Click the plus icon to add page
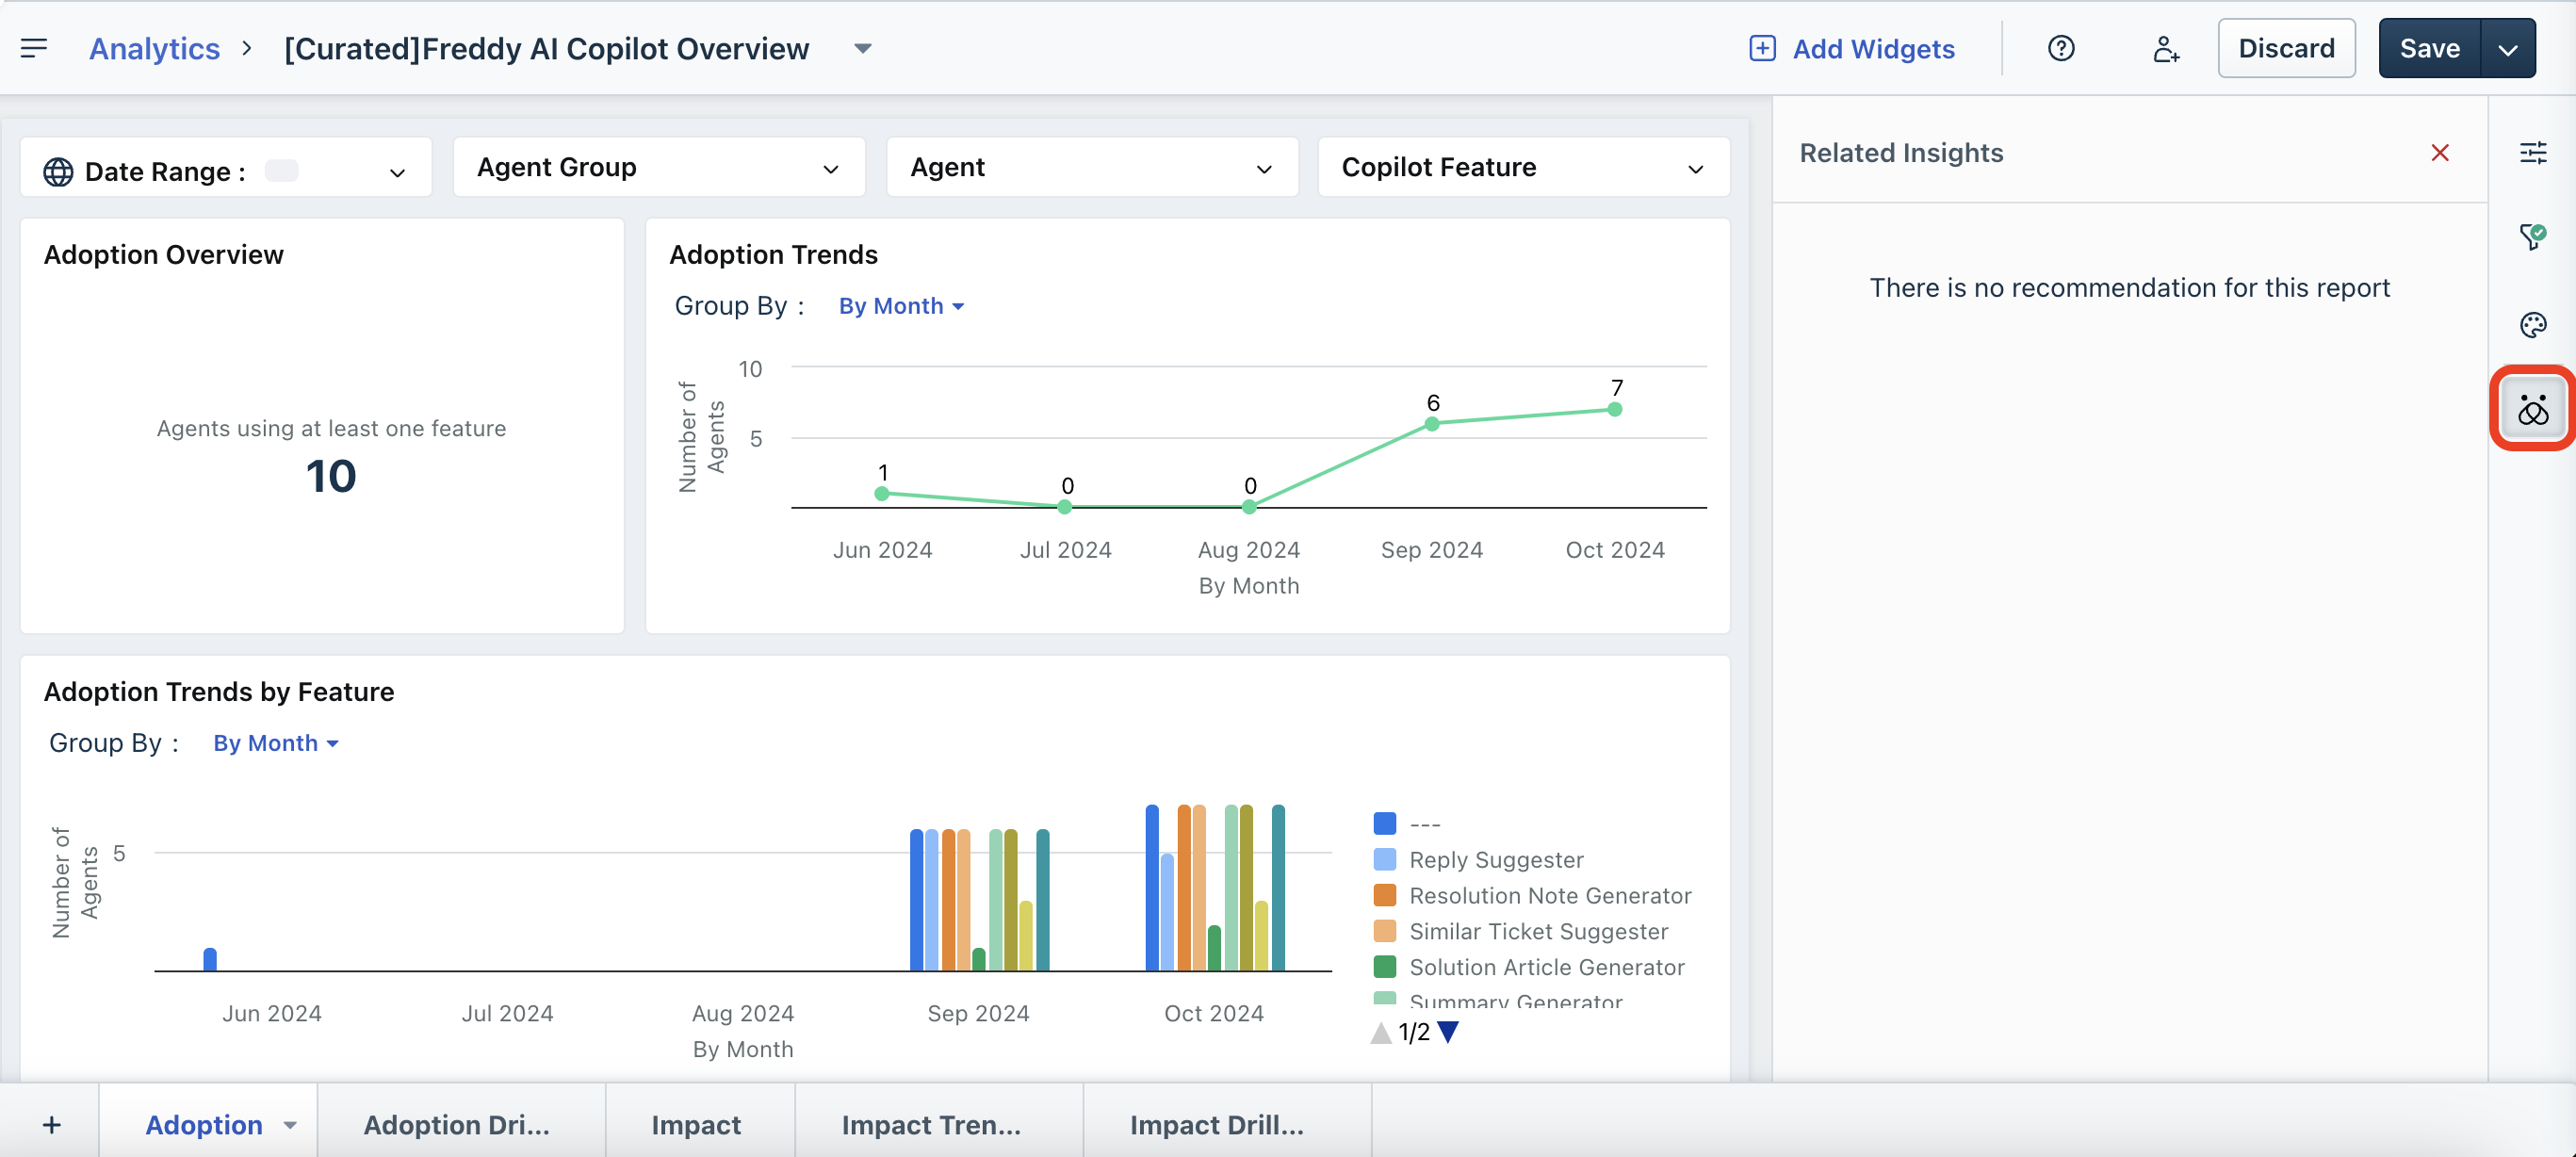Viewport: 2576px width, 1157px height. (x=52, y=1125)
